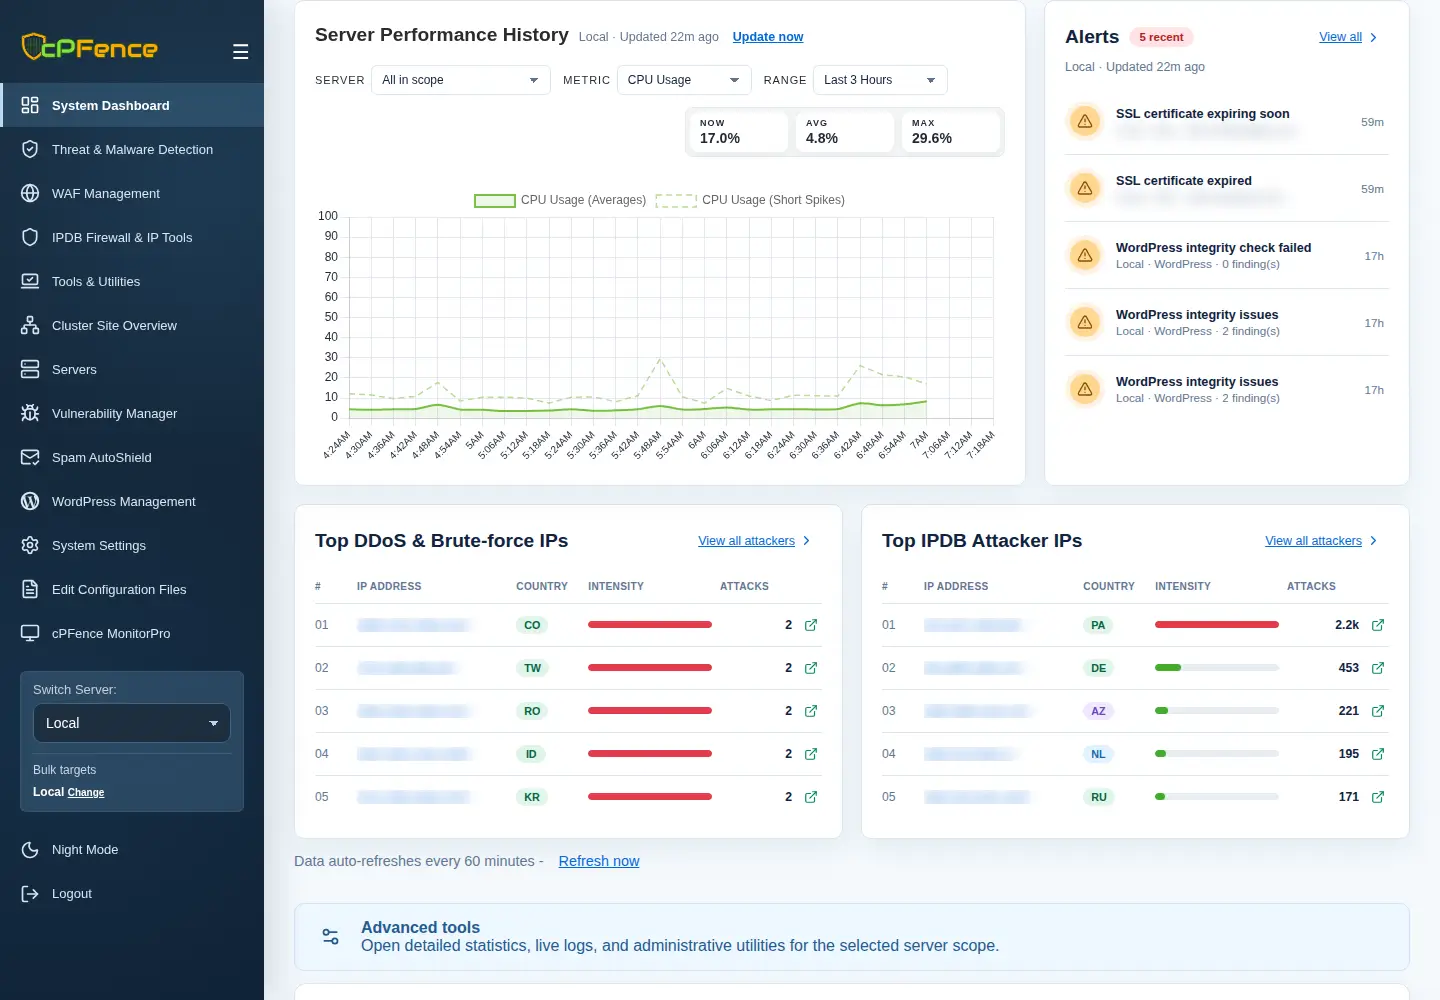Image resolution: width=1440 pixels, height=1000 pixels.
Task: Open external link icon for PA attacker row
Action: click(1378, 625)
